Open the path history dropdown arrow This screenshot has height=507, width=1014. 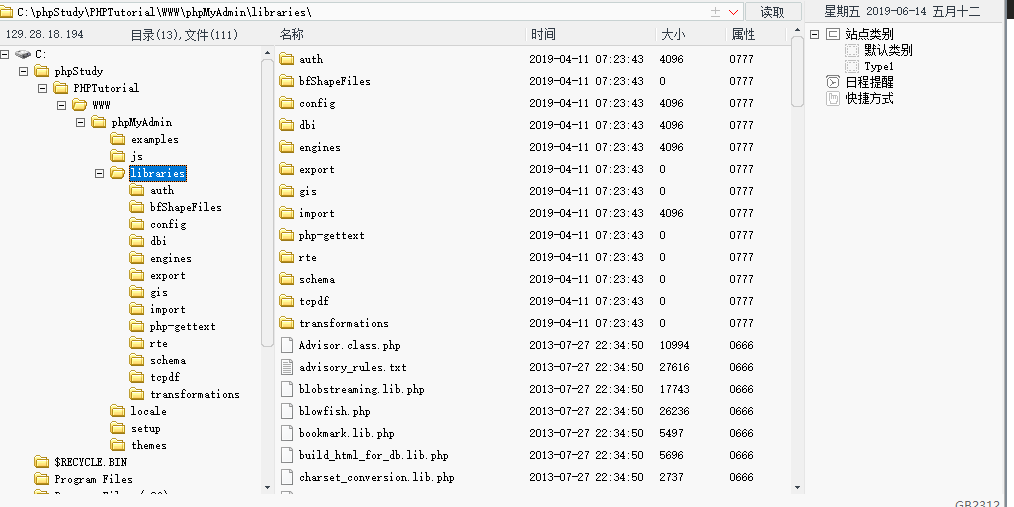[733, 12]
